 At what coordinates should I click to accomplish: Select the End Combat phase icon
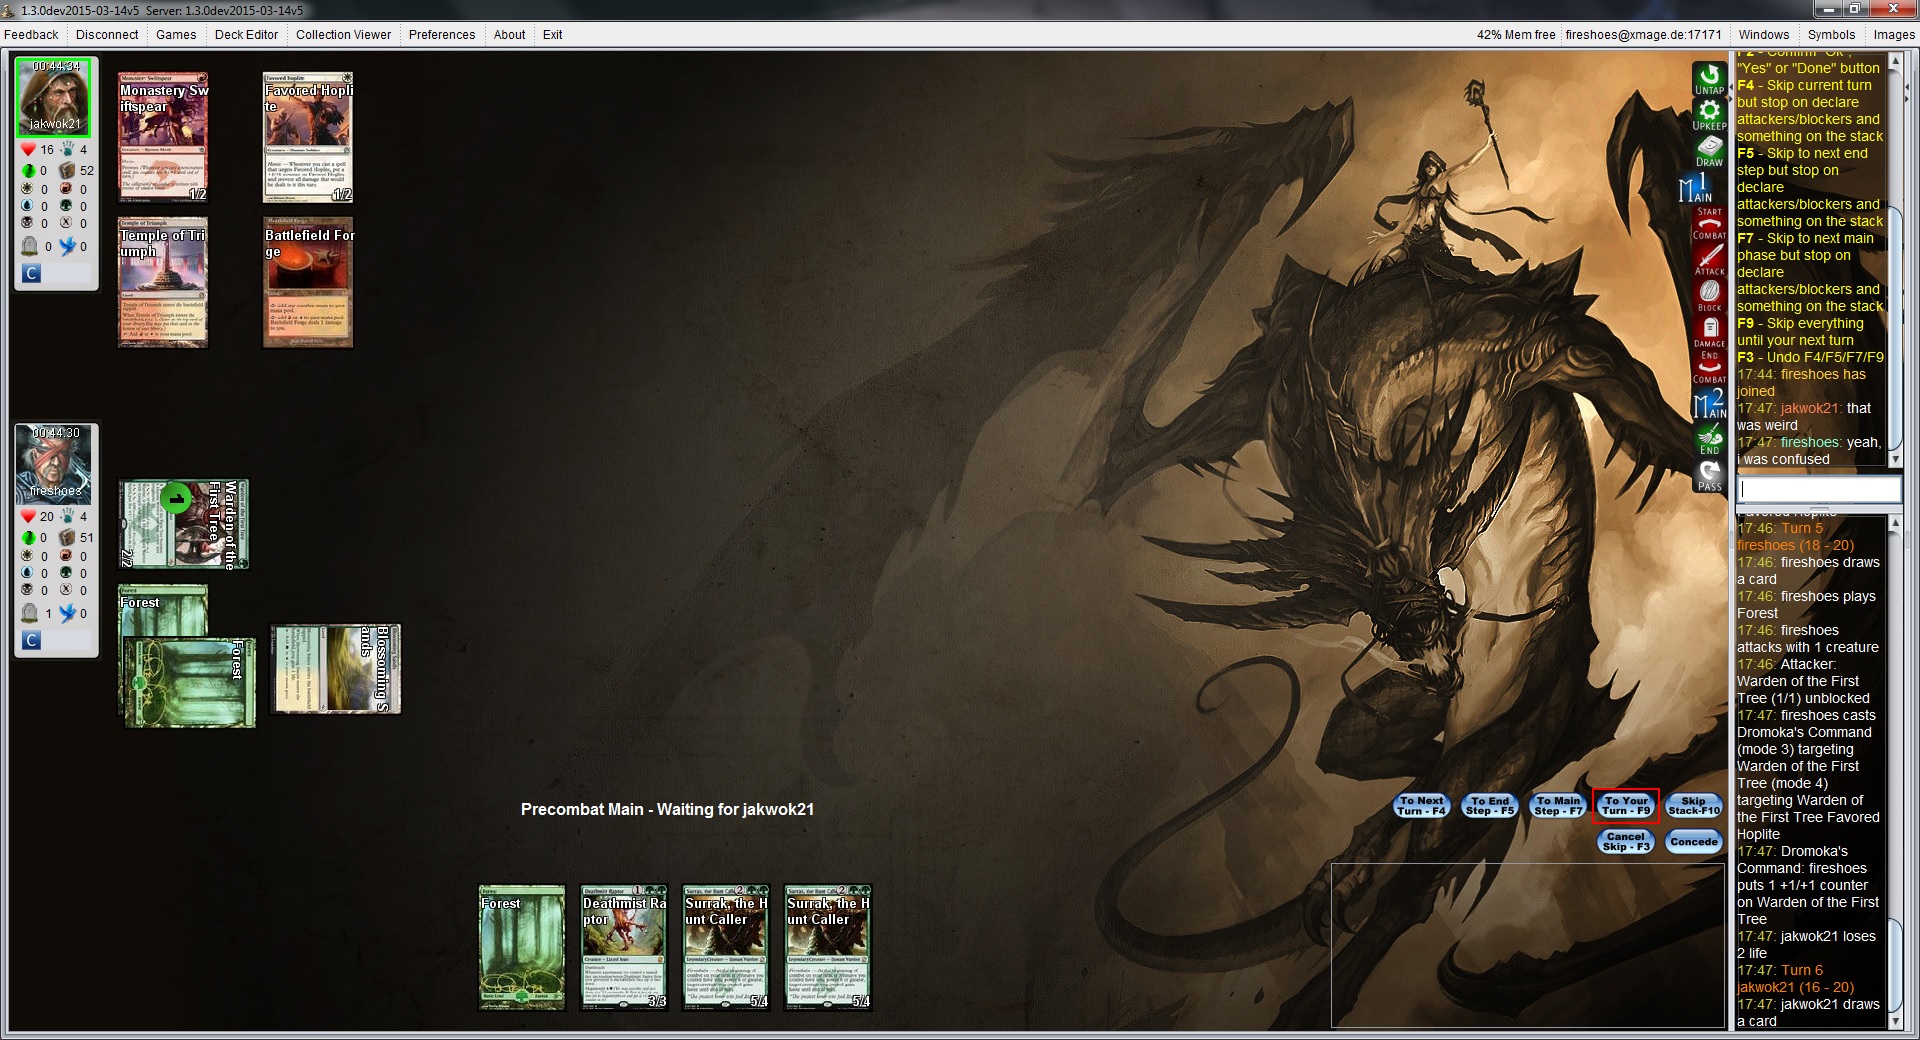pyautogui.click(x=1709, y=368)
